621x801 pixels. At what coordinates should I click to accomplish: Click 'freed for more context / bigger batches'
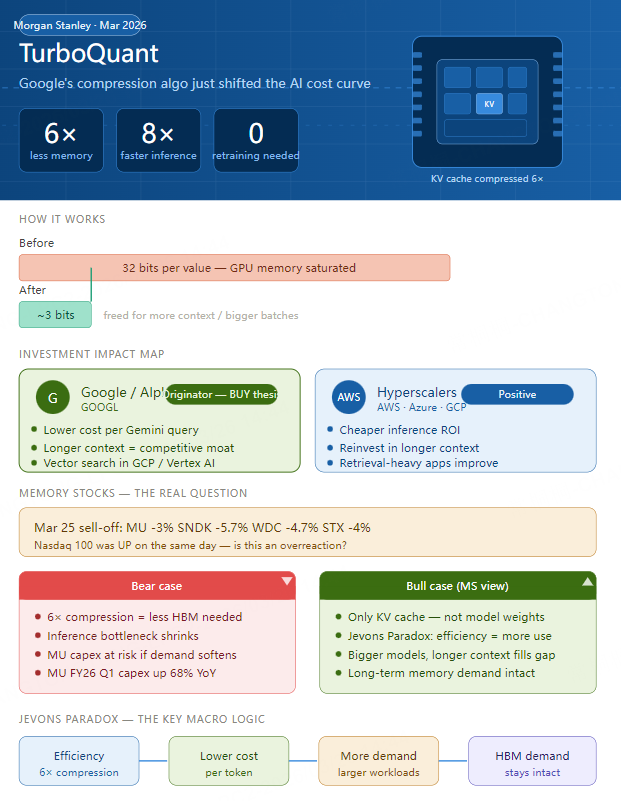201,315
